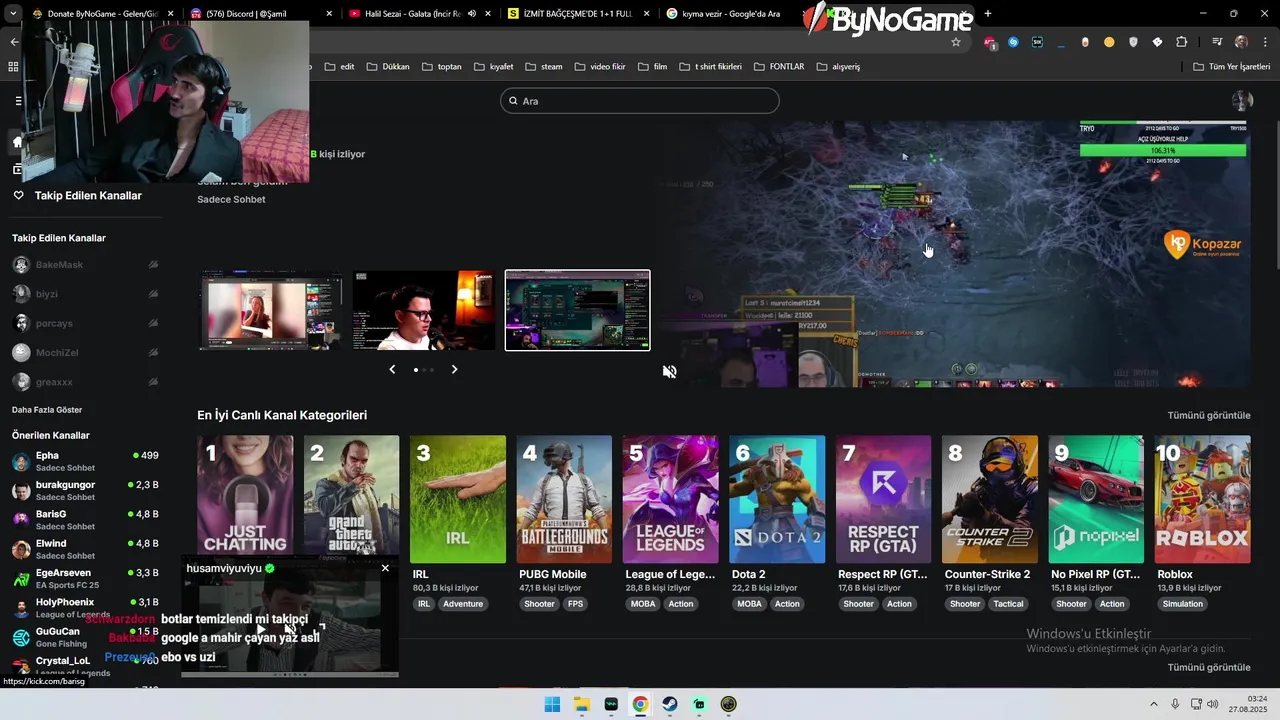Screen dimensions: 1280x720
Task: Open the Dükkan bookmarks folder
Action: click(388, 67)
